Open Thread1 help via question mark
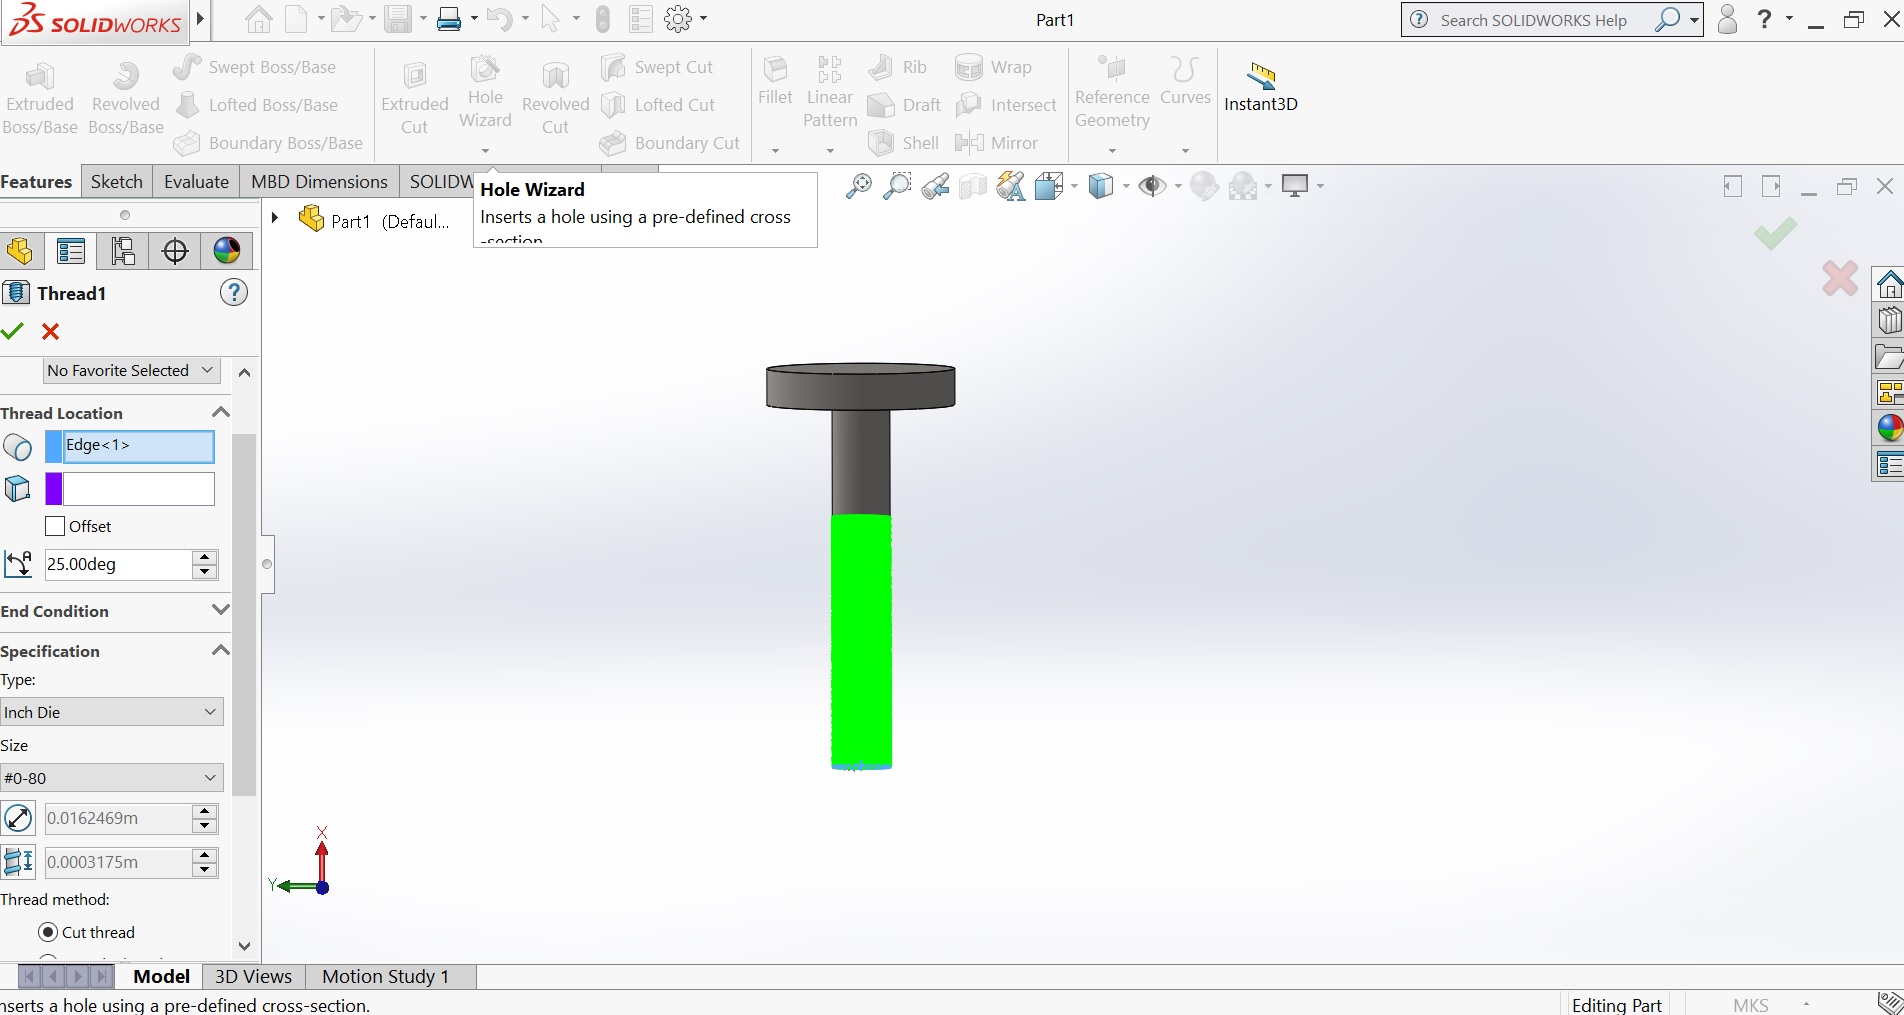This screenshot has width=1904, height=1015. [x=233, y=292]
